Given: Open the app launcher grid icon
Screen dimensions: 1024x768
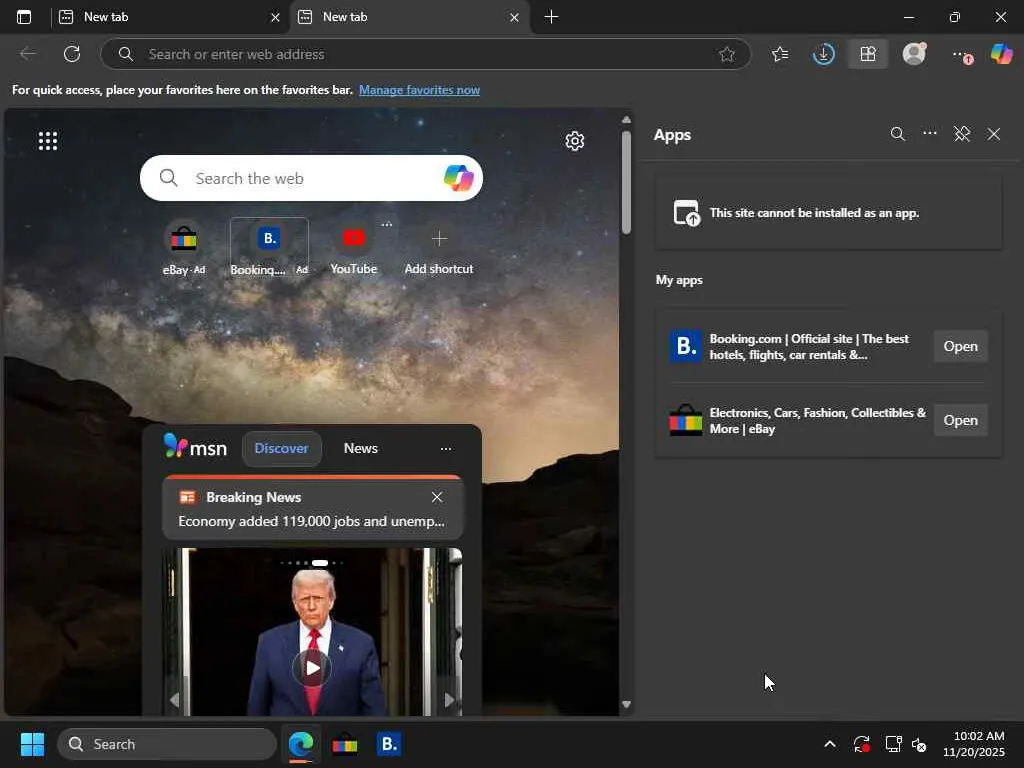Looking at the screenshot, I should point(48,141).
